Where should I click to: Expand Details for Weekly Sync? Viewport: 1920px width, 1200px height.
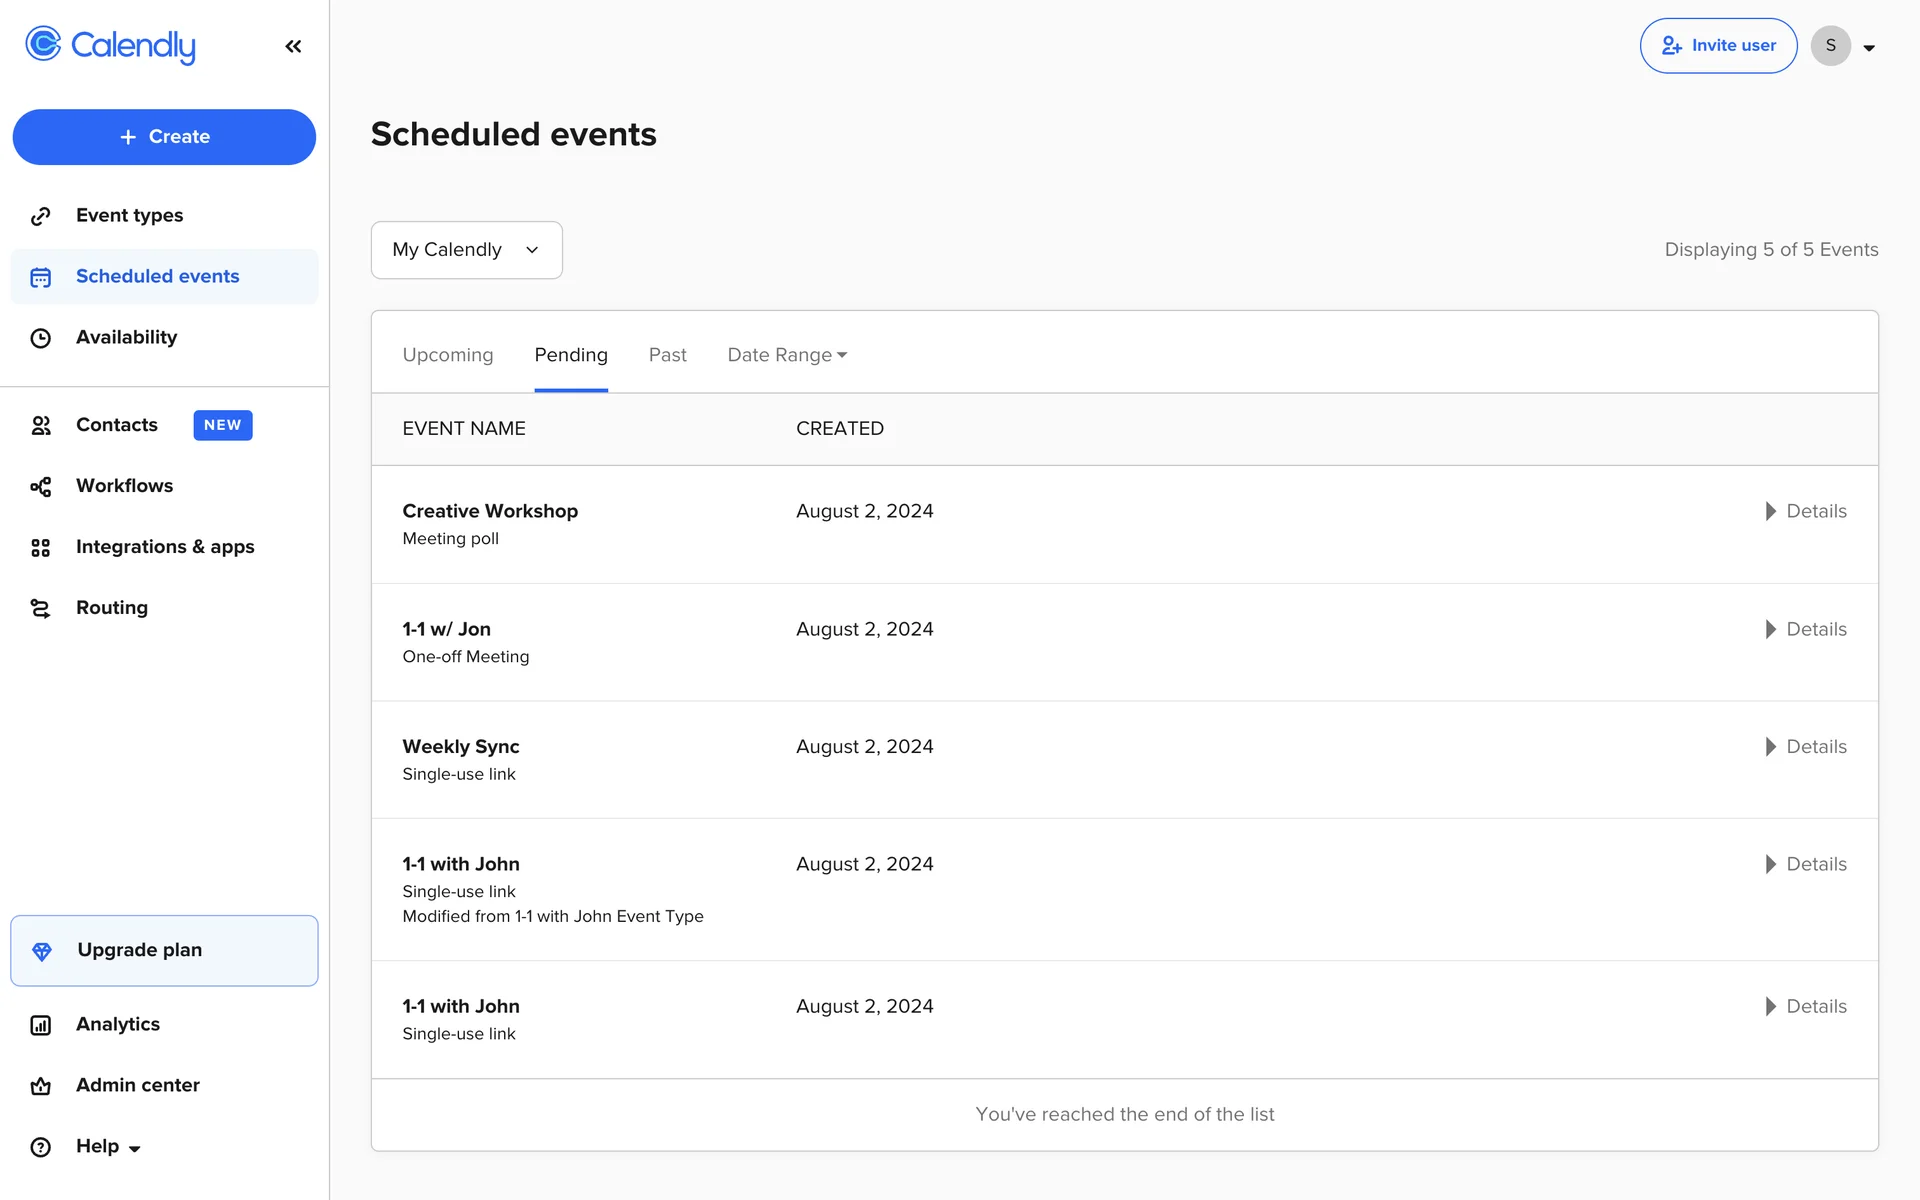tap(1805, 747)
